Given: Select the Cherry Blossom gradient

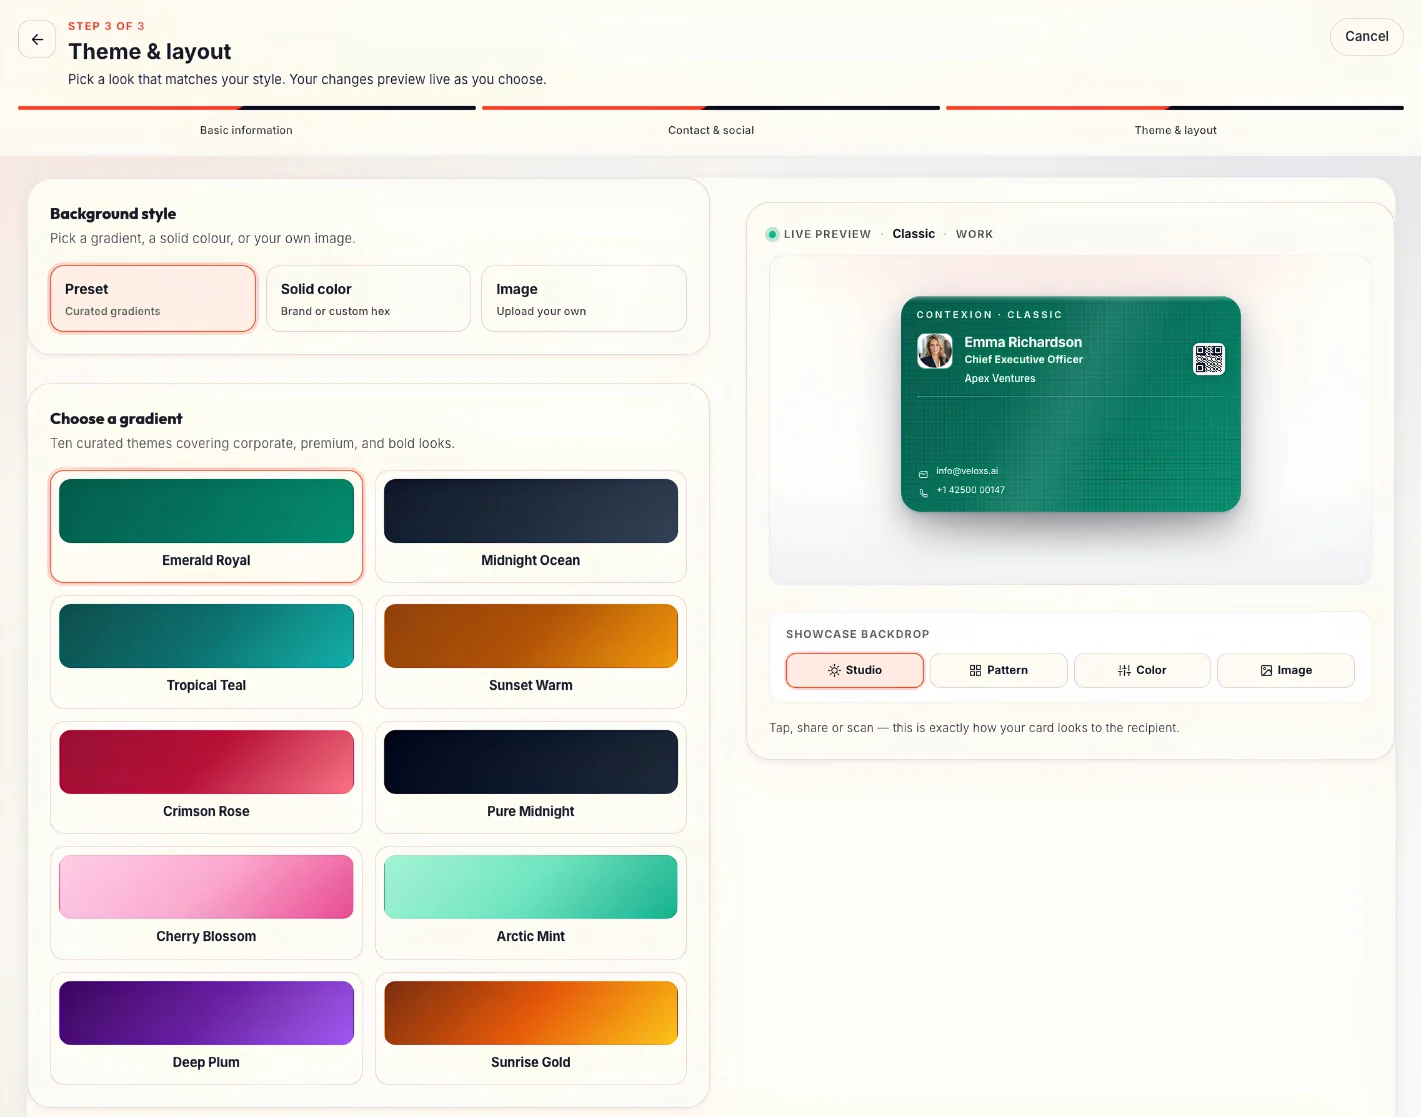Looking at the screenshot, I should pos(206,903).
